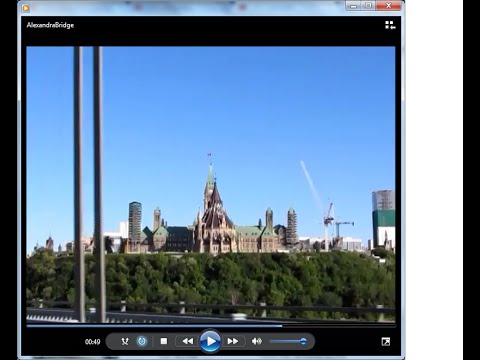The width and height of the screenshot is (480, 360).
Task: Click the volume slider handle
Action: point(303,341)
